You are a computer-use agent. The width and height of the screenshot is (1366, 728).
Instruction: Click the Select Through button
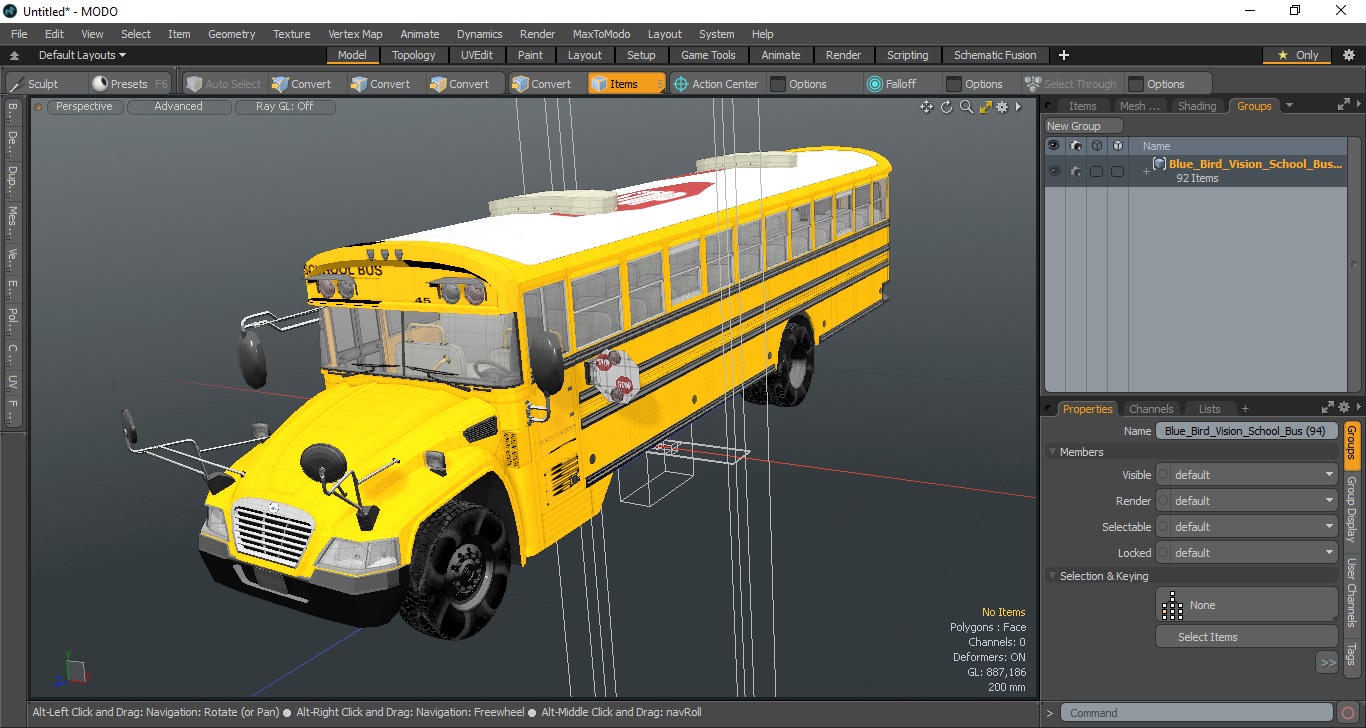[x=1070, y=84]
